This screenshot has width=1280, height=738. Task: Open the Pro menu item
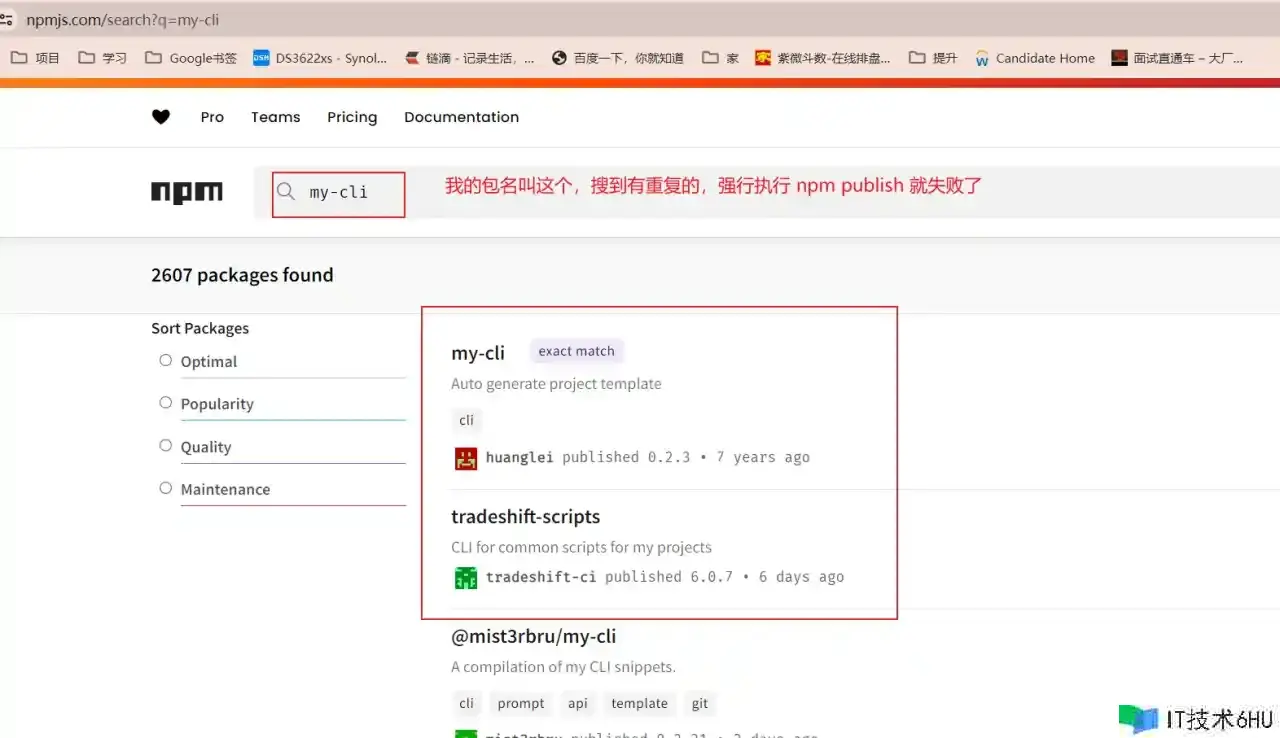[x=212, y=117]
